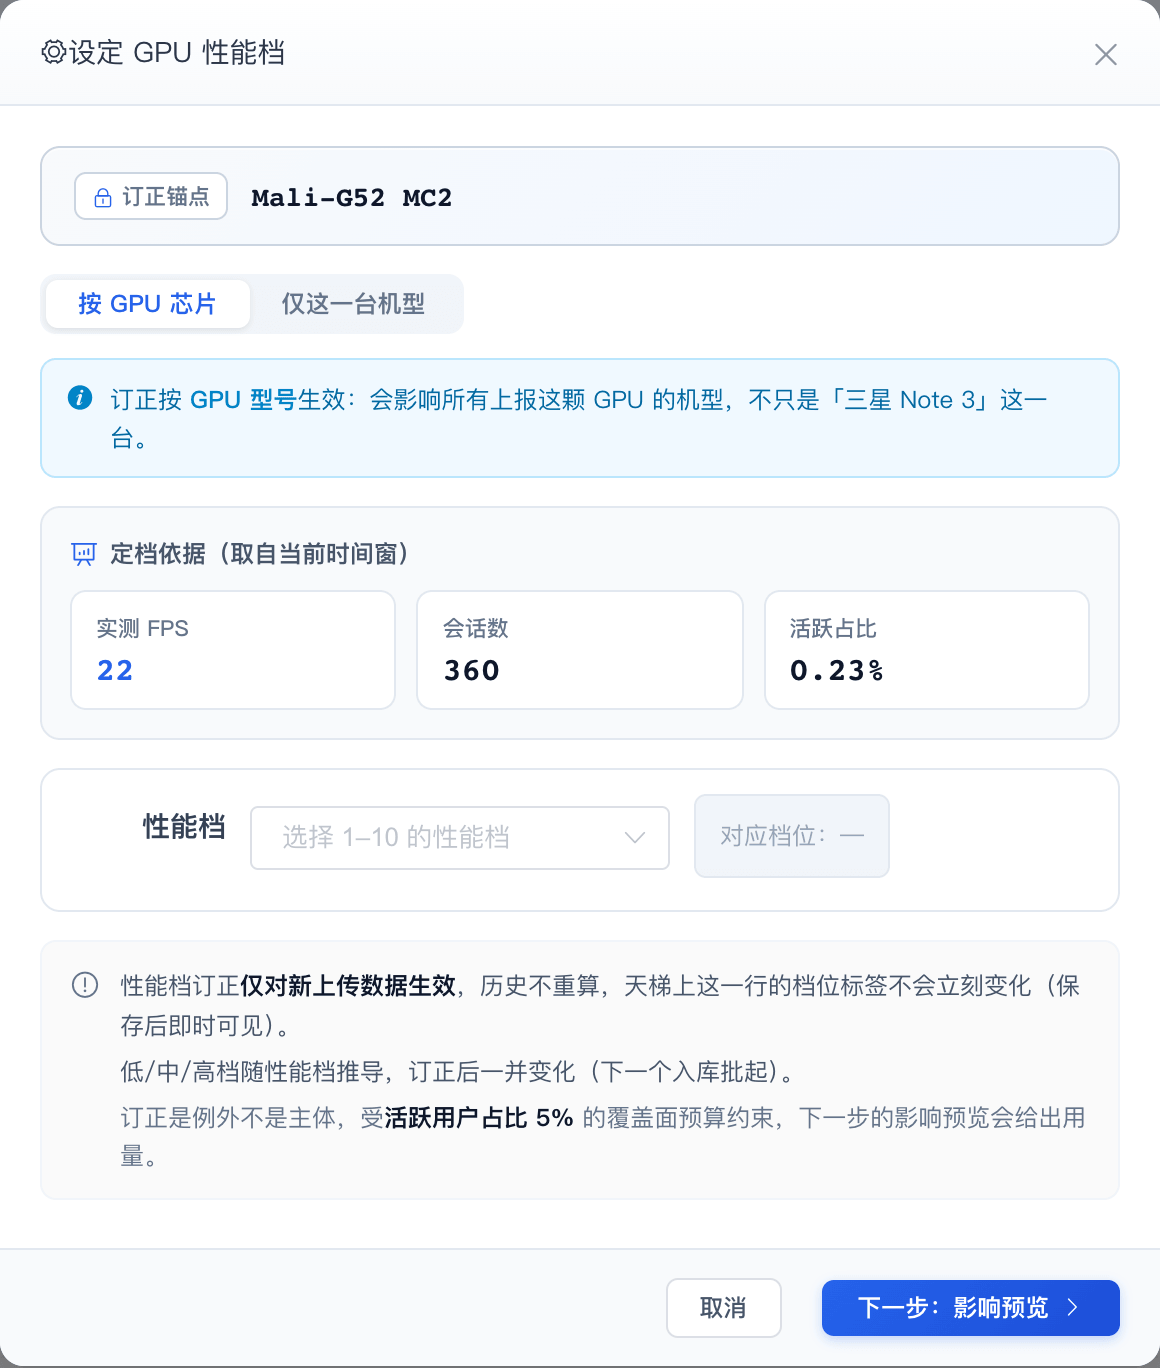The height and width of the screenshot is (1368, 1160).
Task: Select the 按 GPU 芯片 tab
Action: click(147, 304)
